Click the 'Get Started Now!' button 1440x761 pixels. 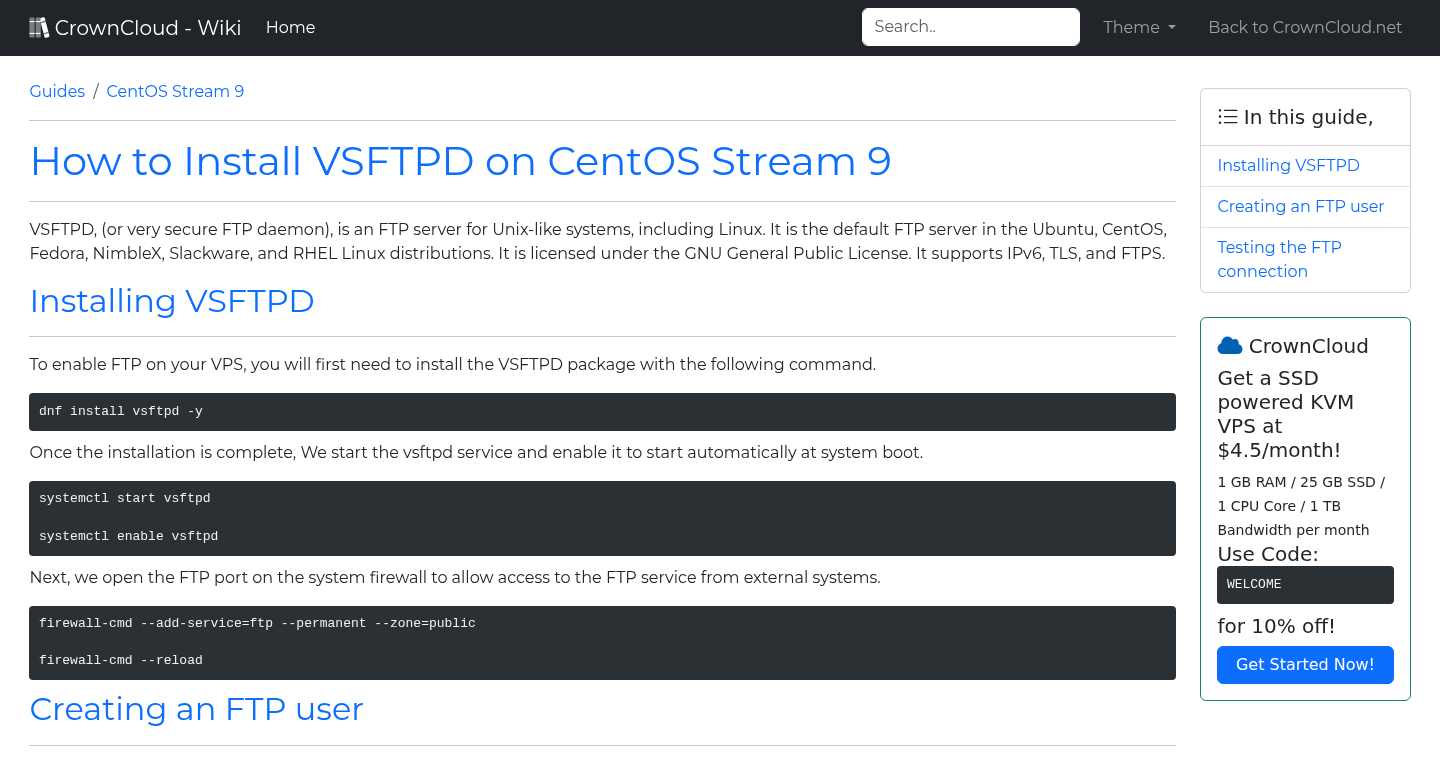coord(1305,664)
